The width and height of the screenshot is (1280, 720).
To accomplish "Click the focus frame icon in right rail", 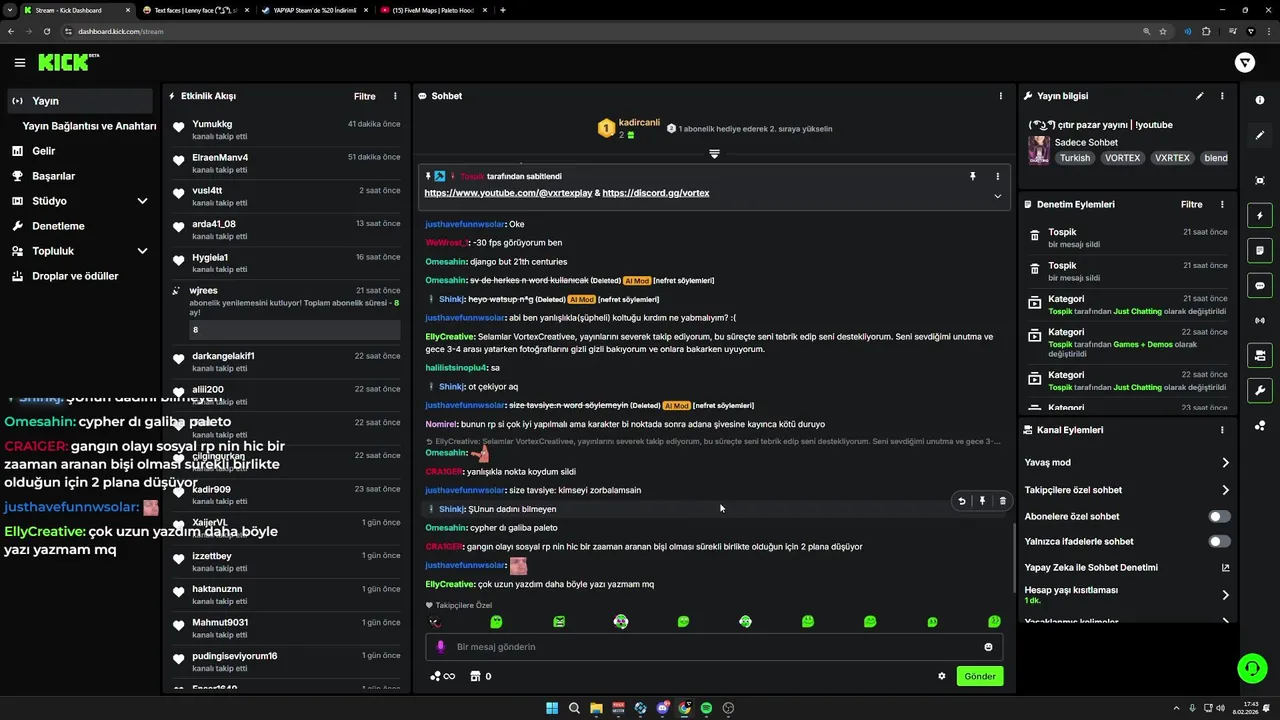I will [x=1260, y=180].
